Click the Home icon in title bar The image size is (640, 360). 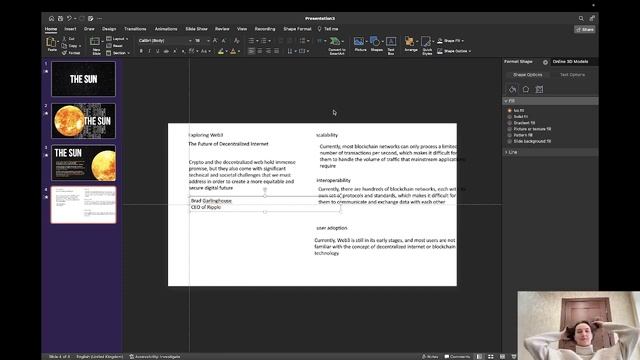tap(51, 18)
